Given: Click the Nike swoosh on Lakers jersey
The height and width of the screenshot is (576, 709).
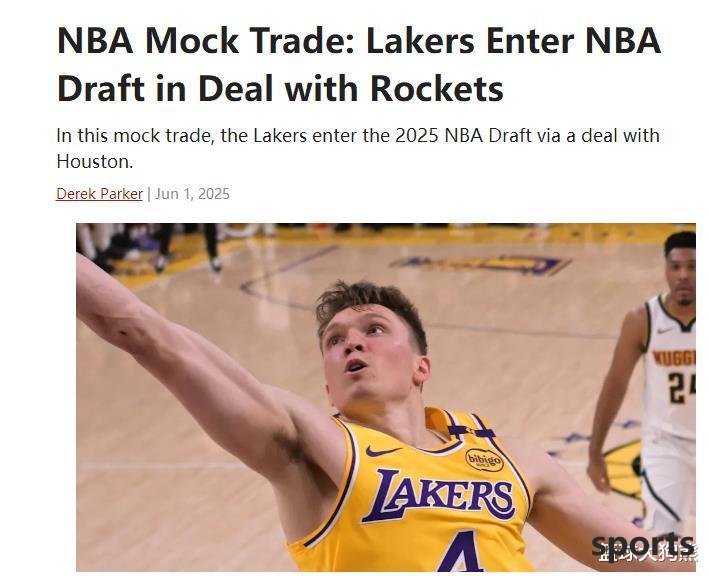Looking at the screenshot, I should pyautogui.click(x=383, y=451).
